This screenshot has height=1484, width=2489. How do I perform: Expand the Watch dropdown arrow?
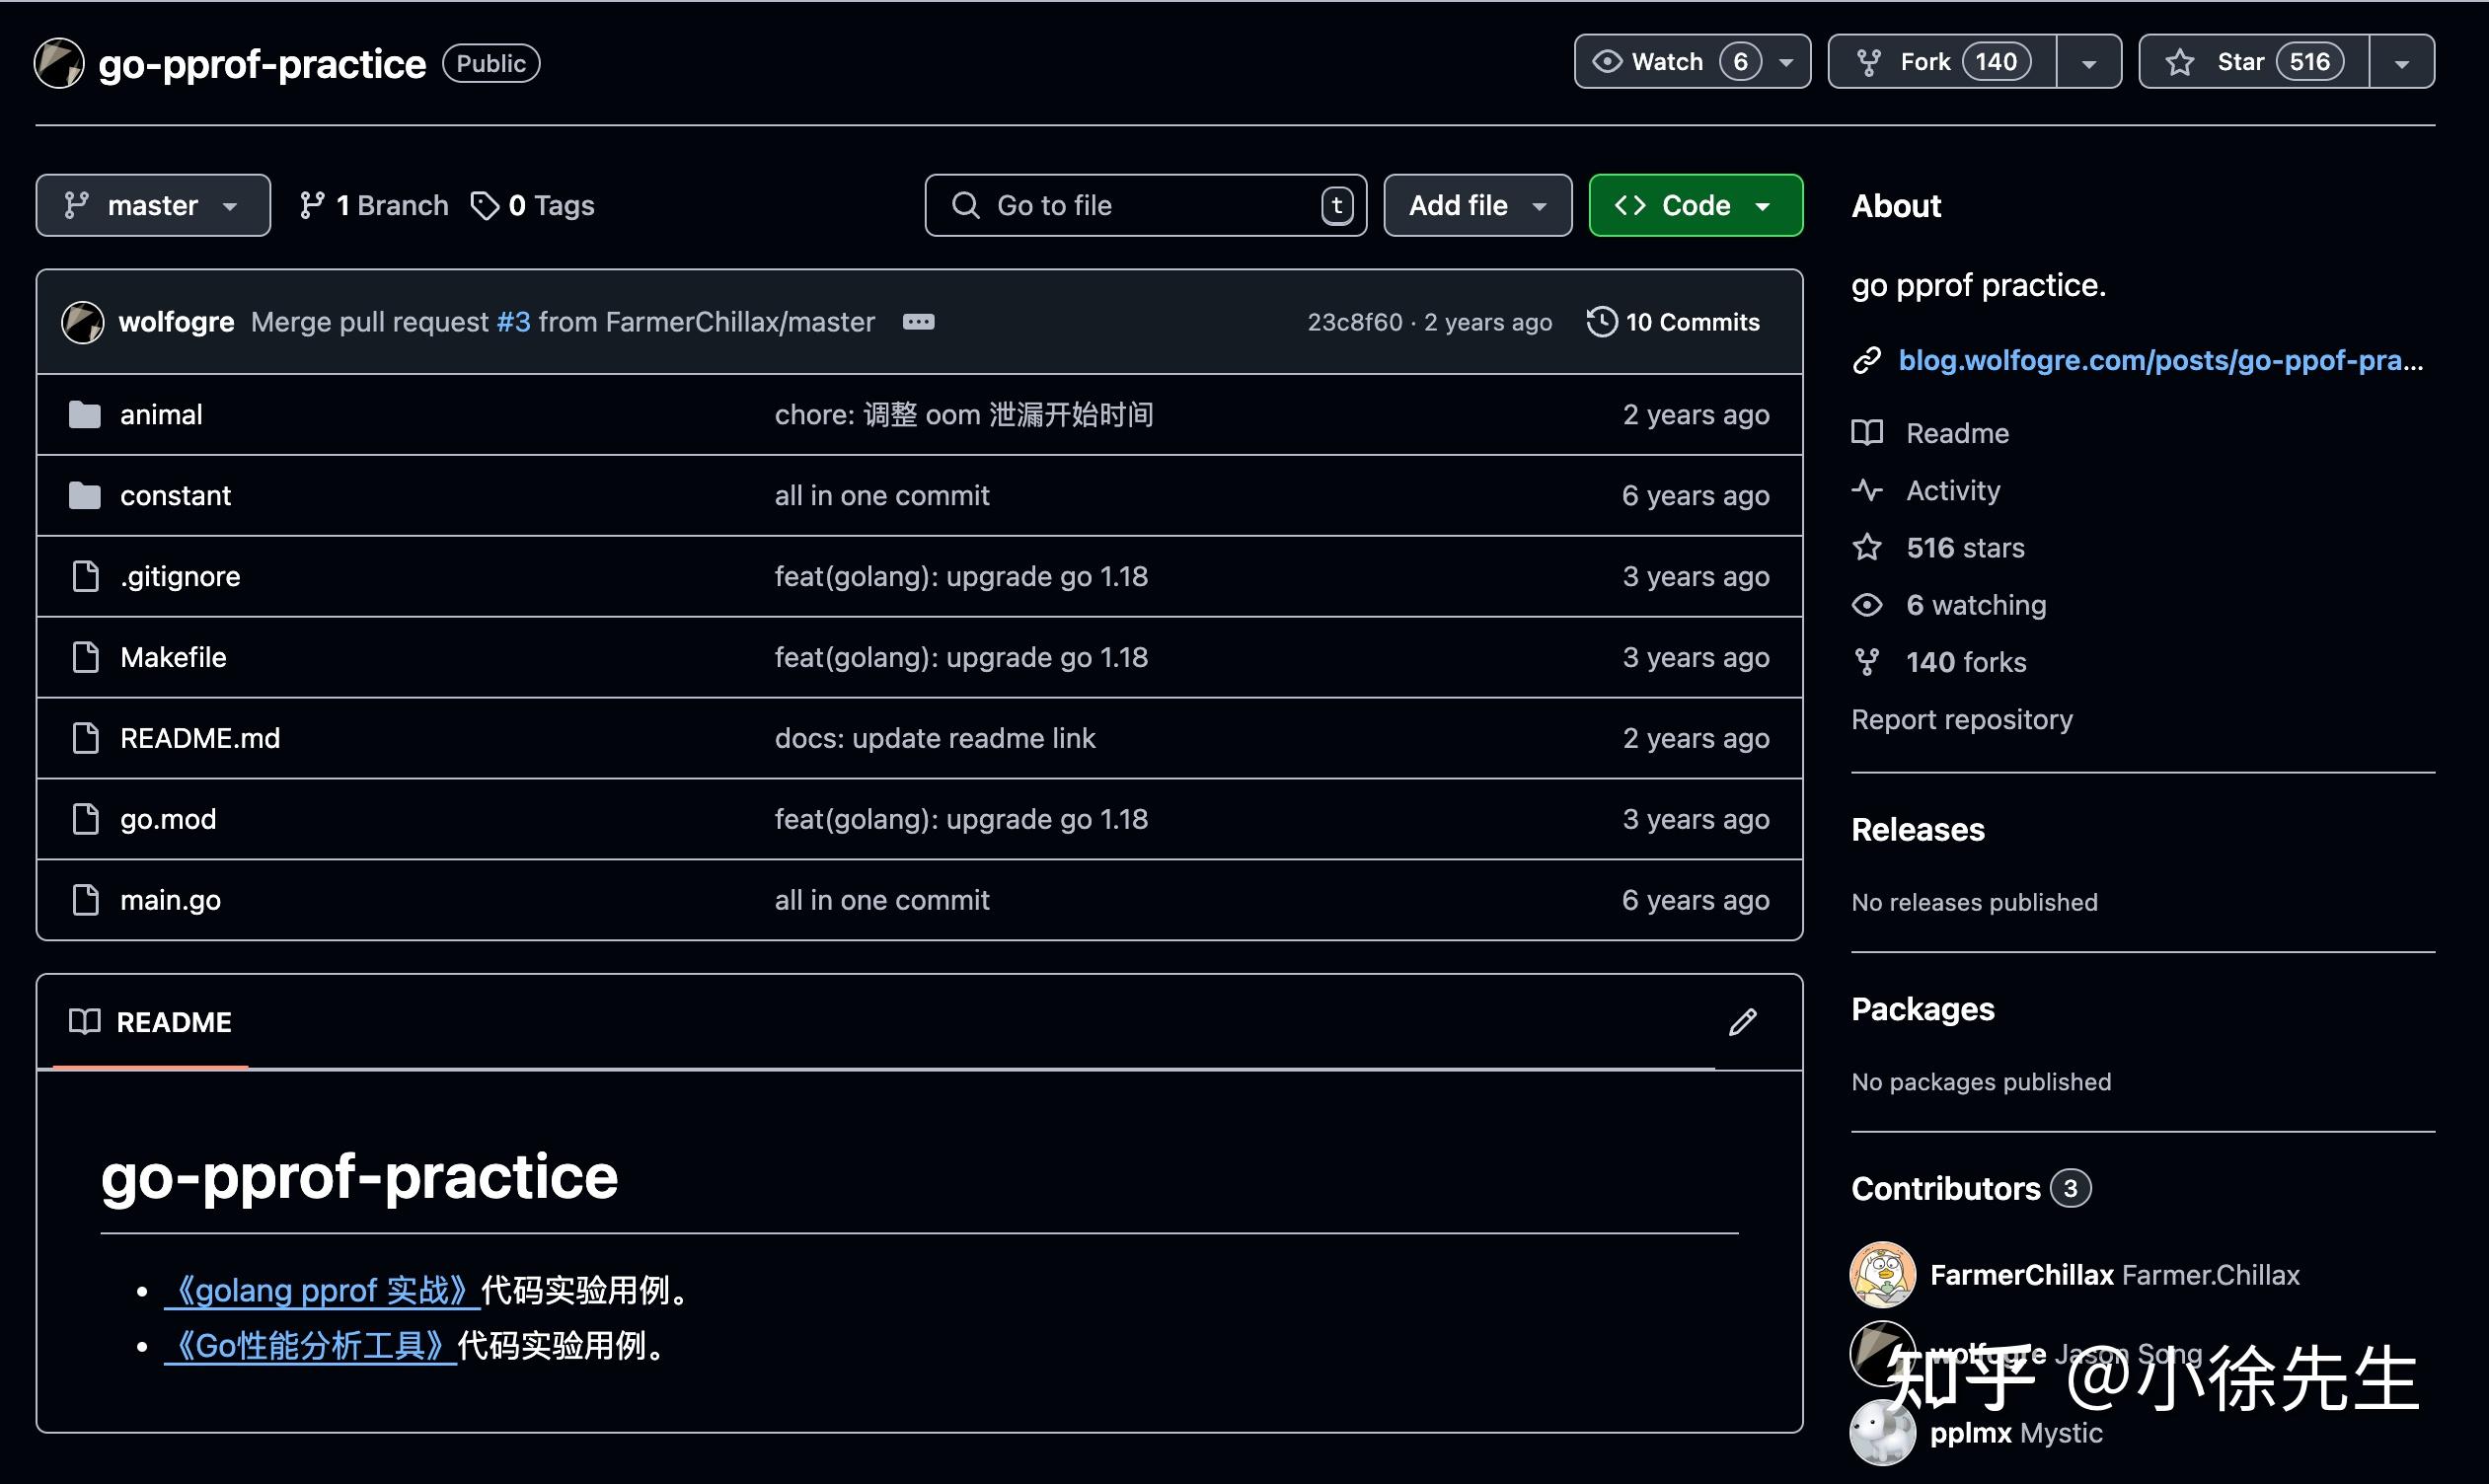(x=1786, y=62)
